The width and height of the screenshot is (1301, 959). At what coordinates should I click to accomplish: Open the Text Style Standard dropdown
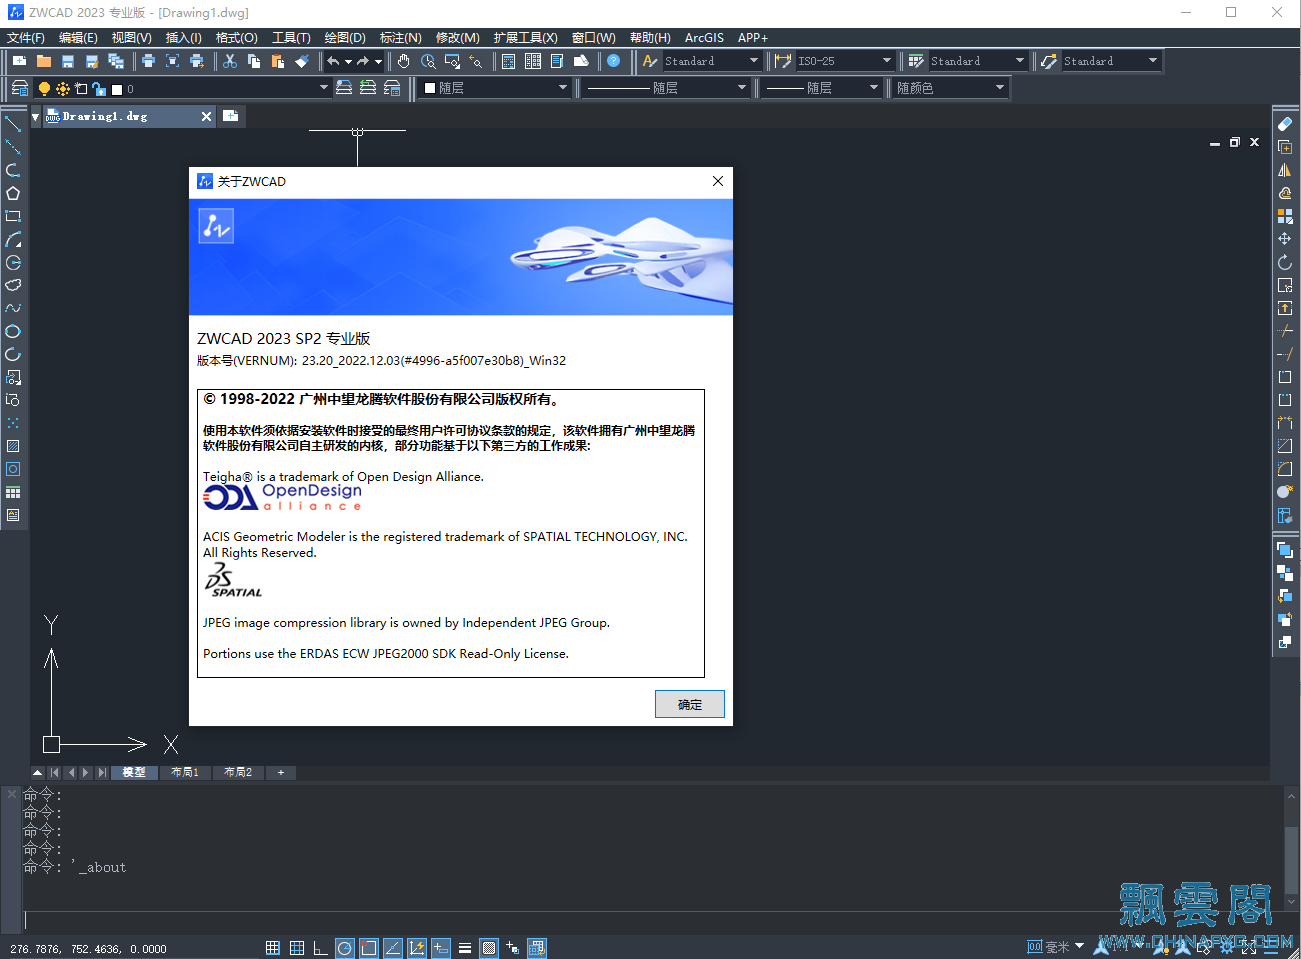tap(712, 61)
